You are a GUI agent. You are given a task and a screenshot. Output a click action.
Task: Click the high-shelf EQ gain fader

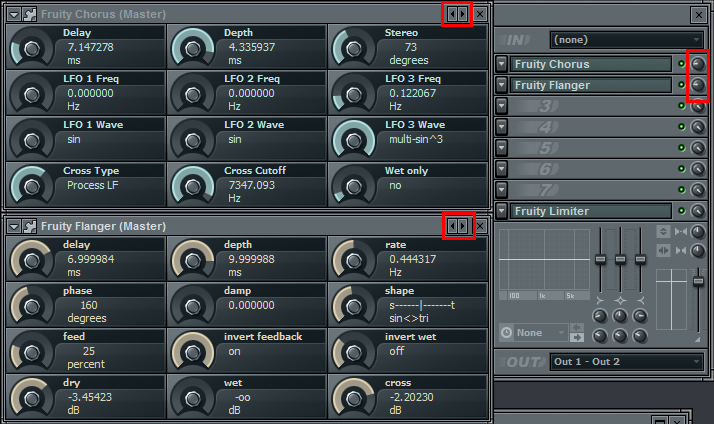tap(640, 260)
